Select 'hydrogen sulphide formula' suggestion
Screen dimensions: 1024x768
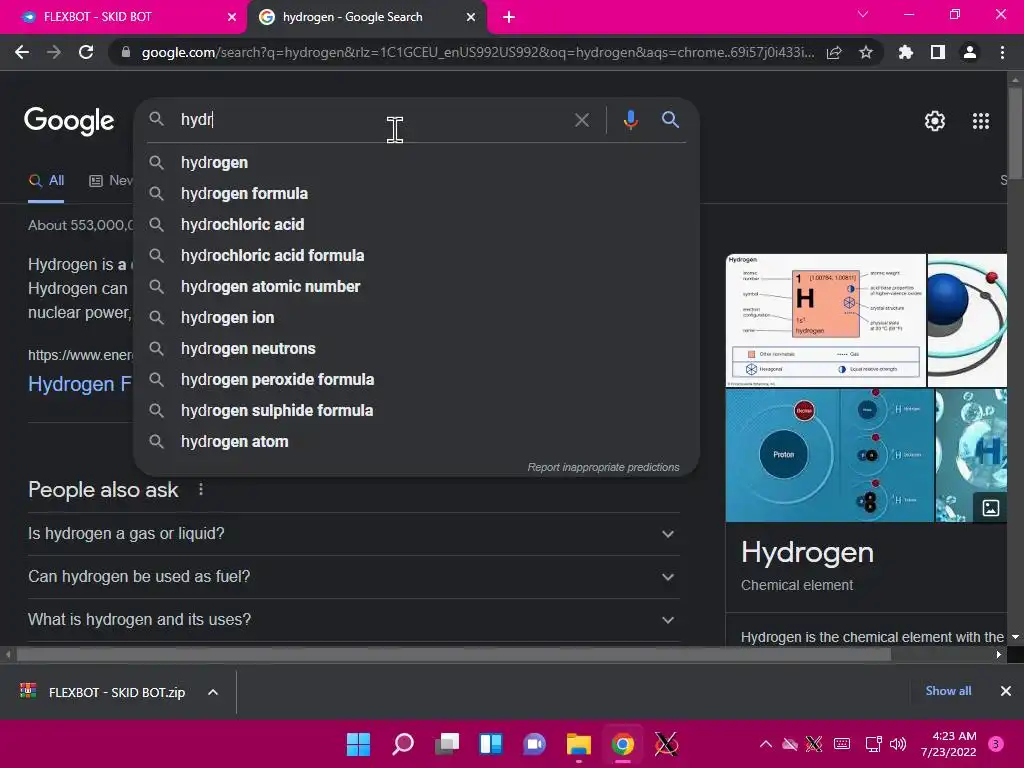pyautogui.click(x=417, y=411)
